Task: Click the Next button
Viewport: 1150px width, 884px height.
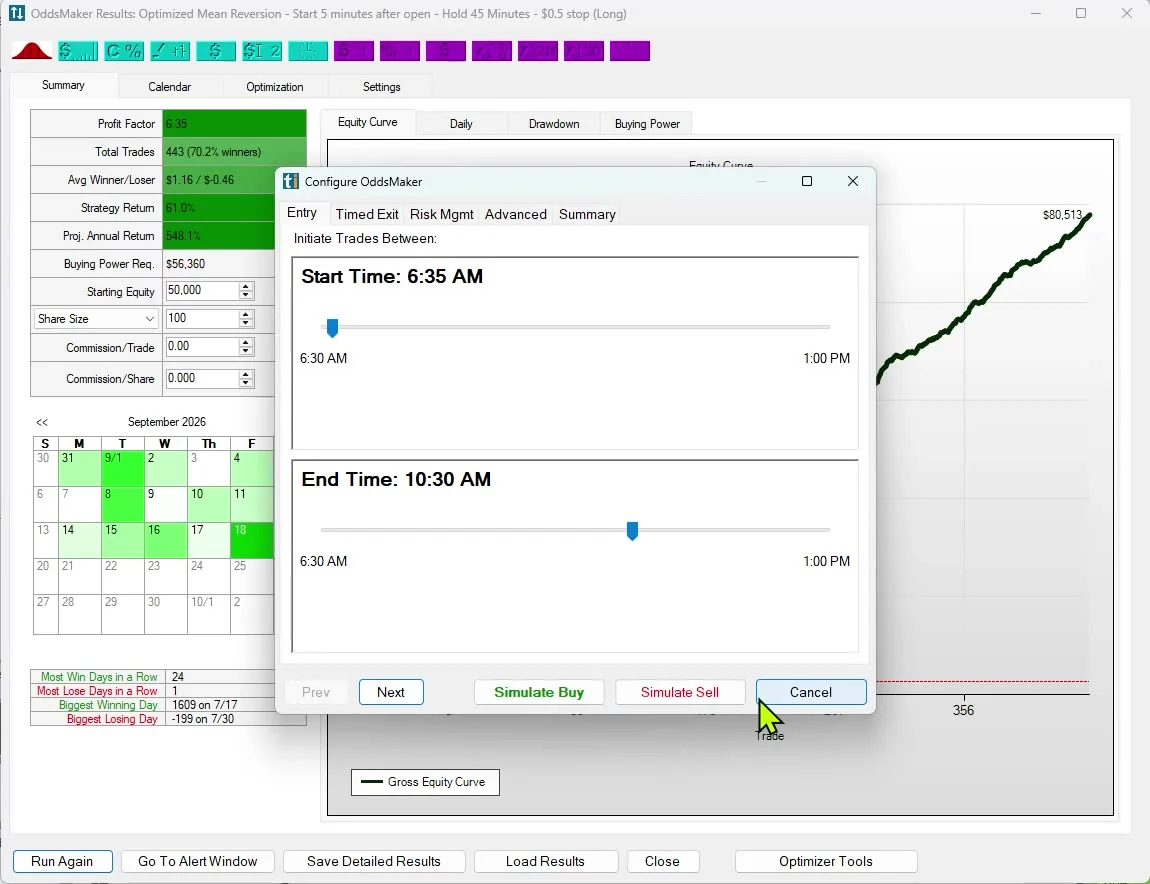Action: [x=391, y=693]
